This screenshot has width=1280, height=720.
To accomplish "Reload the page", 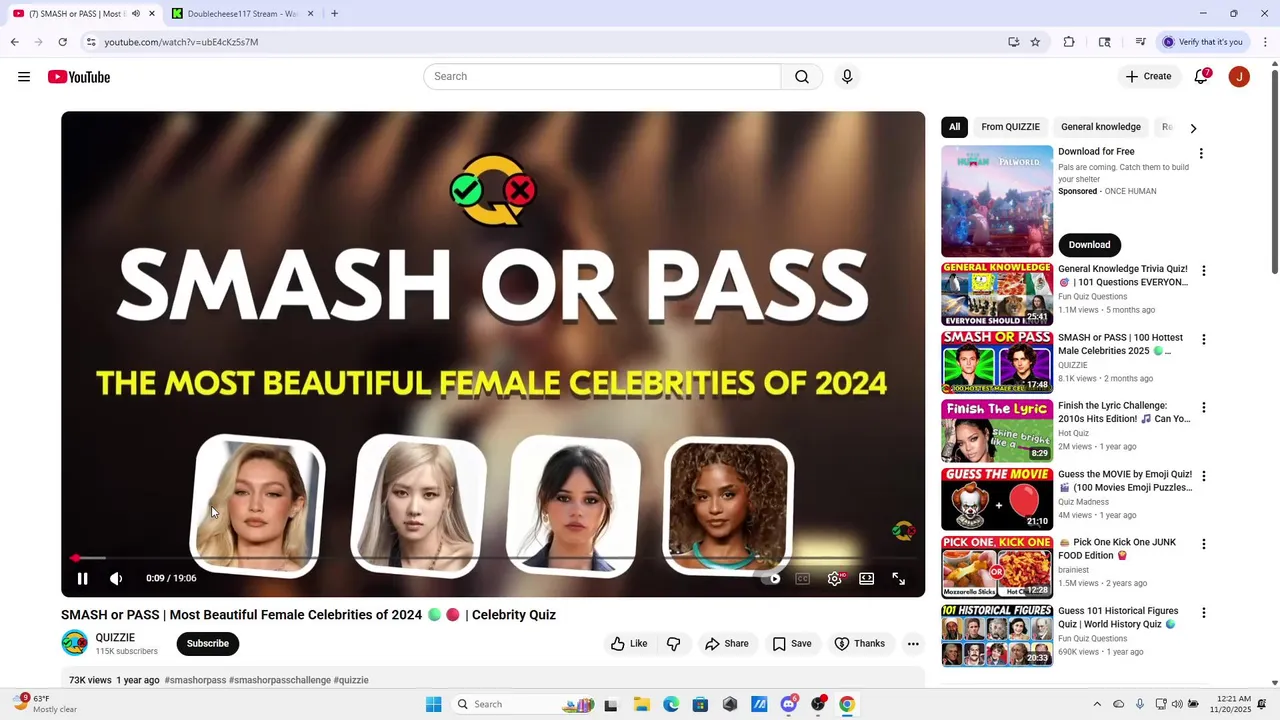I will point(62,42).
